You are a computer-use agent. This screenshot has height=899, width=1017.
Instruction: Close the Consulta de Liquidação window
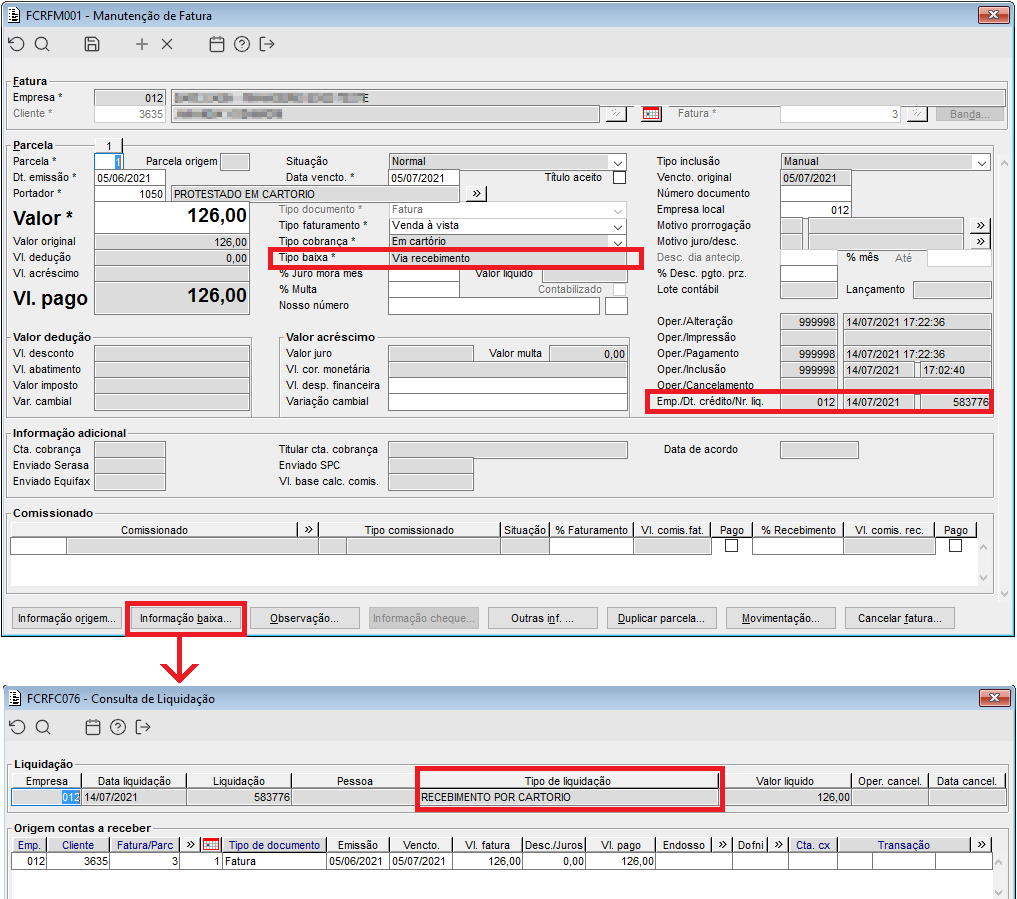[994, 698]
